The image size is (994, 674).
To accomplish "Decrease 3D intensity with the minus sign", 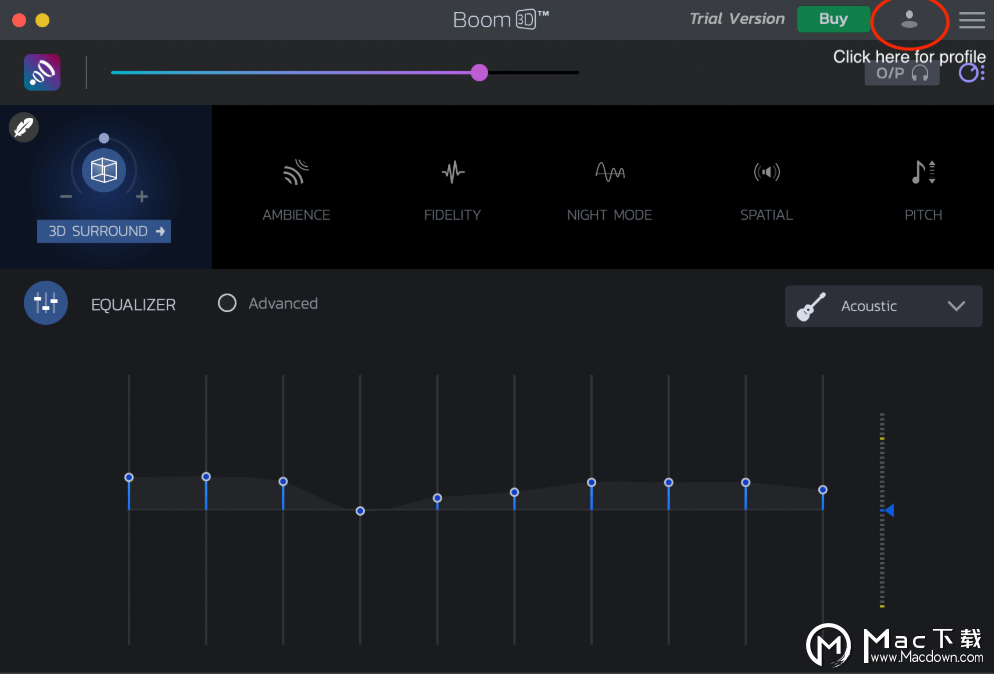I will pos(66,197).
